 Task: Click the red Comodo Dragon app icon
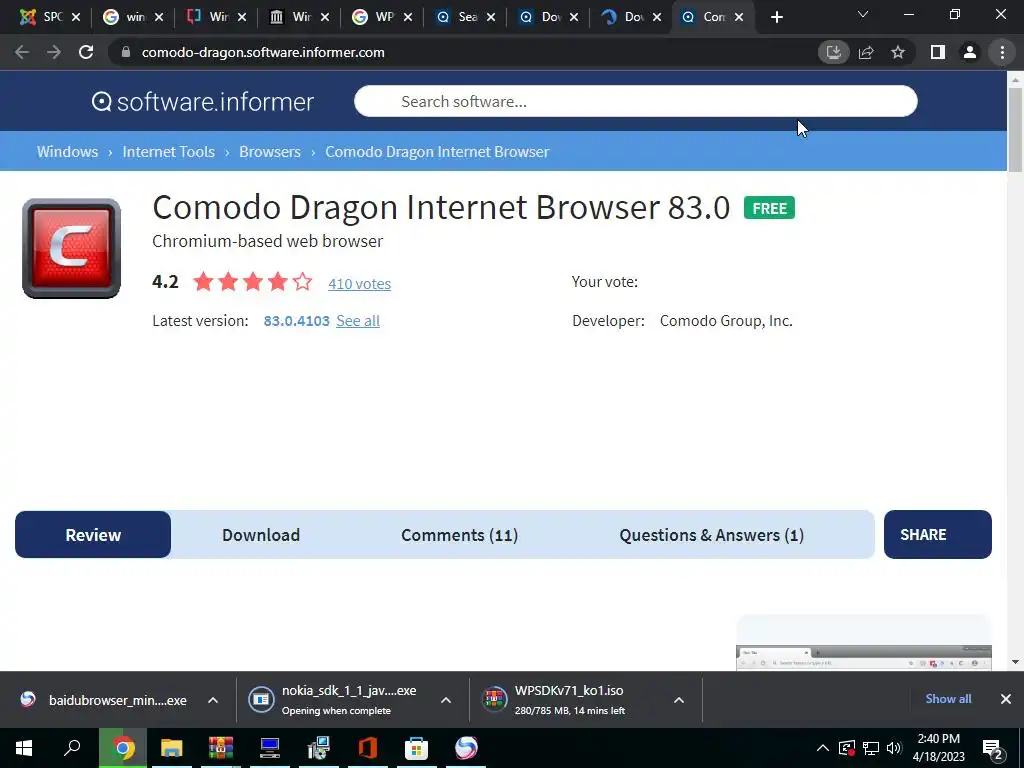point(71,248)
